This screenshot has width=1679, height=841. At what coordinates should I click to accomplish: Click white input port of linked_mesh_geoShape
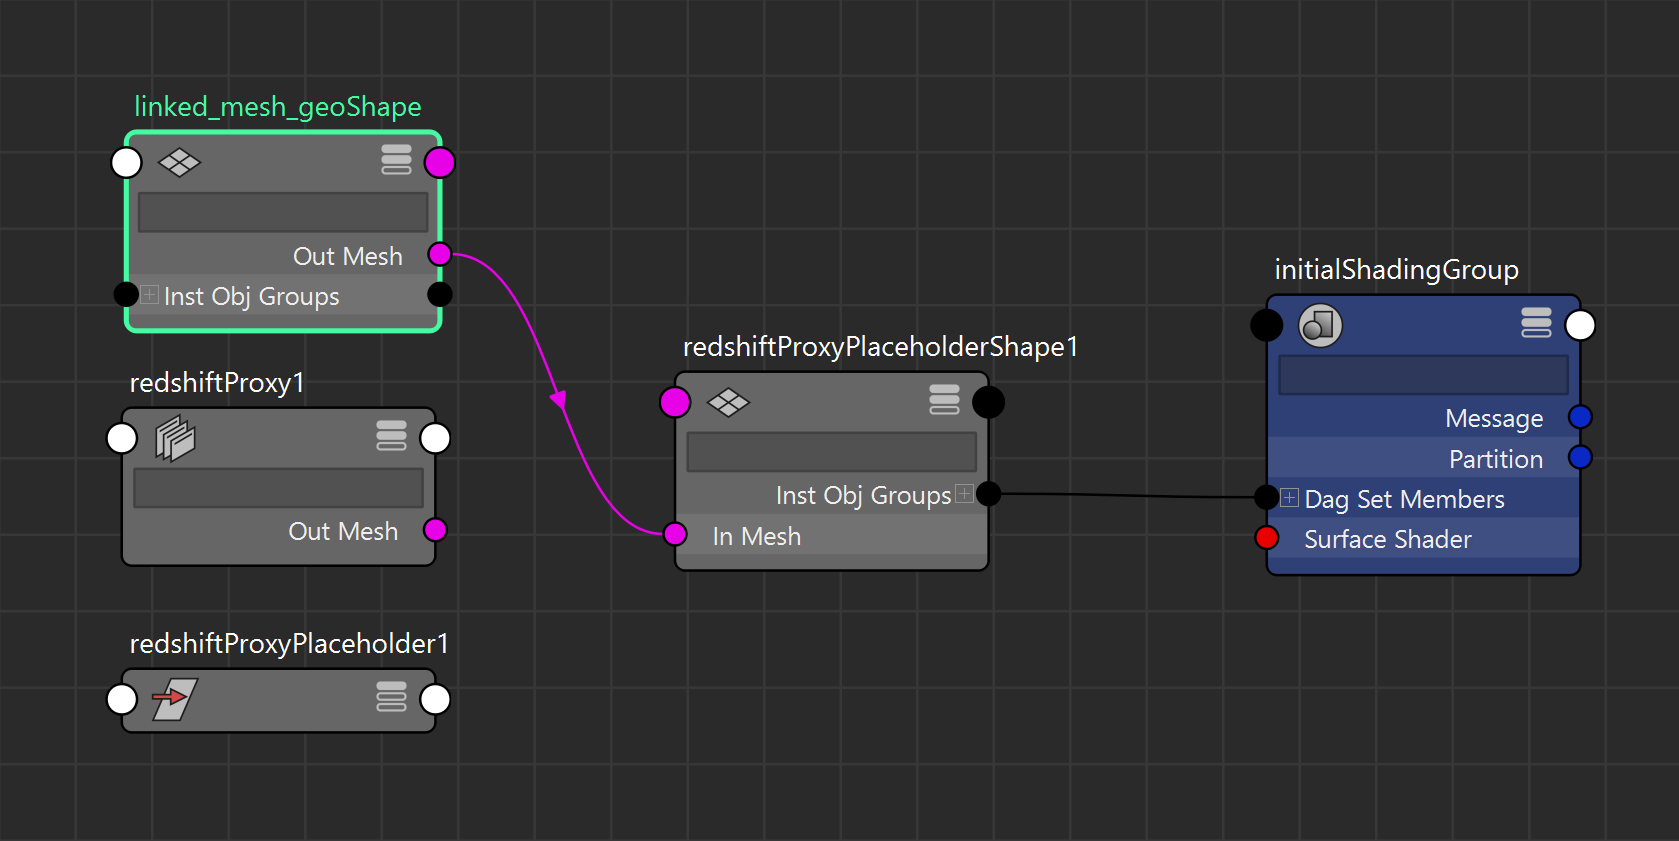(126, 162)
